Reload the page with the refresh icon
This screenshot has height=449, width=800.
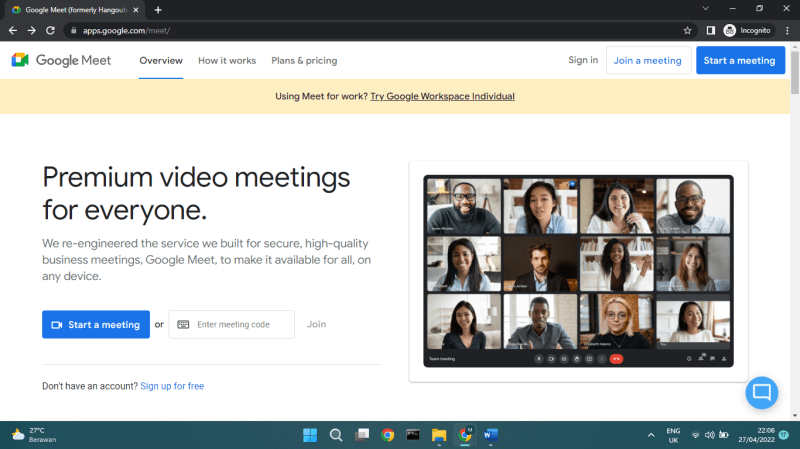(50, 31)
